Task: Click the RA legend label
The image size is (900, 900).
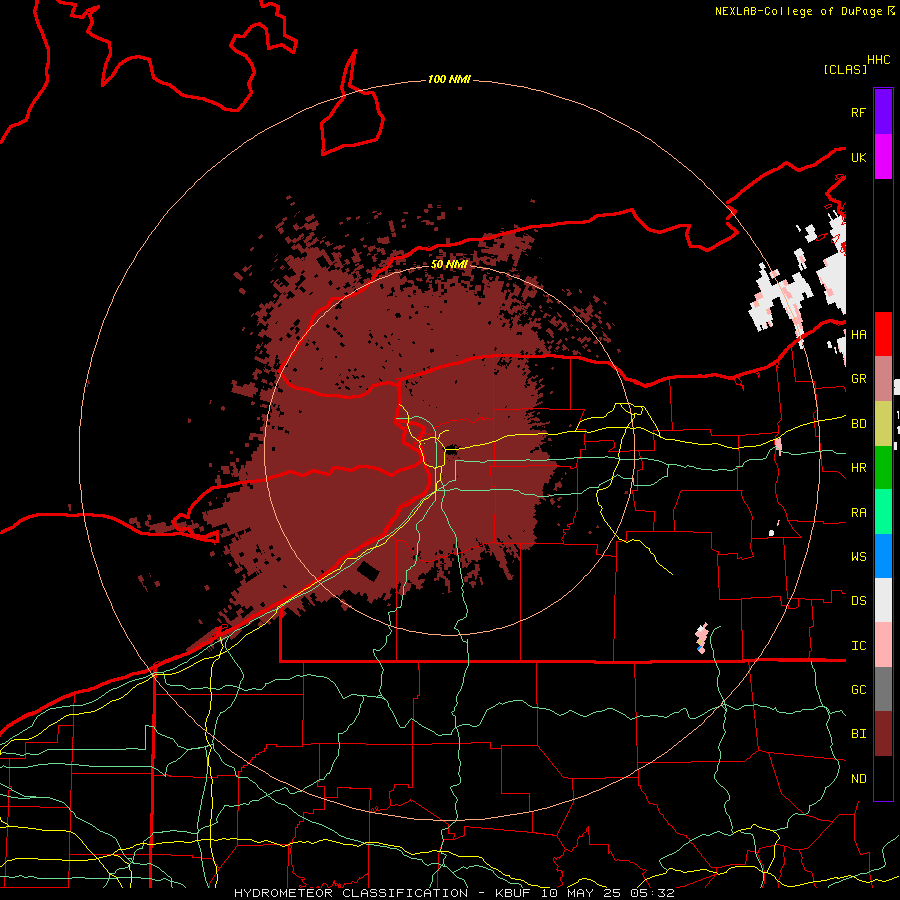Action: (x=858, y=513)
